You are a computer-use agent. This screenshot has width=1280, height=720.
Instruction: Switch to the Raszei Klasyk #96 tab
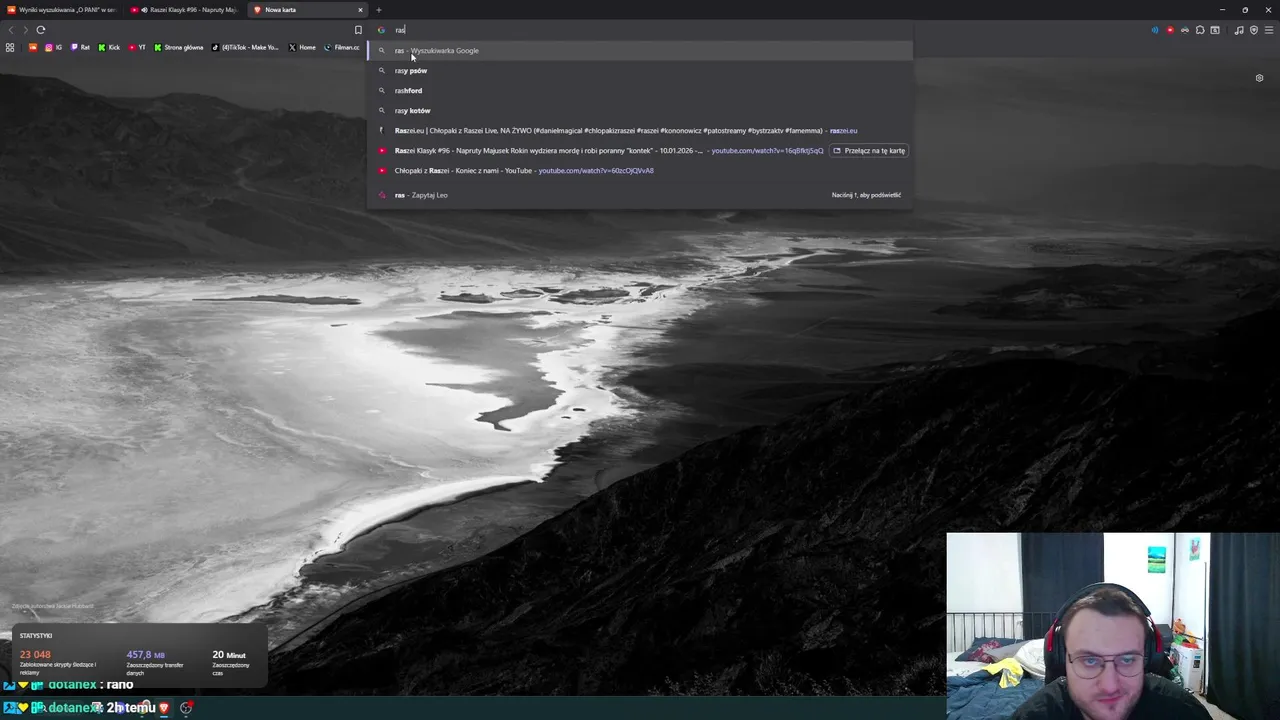pos(185,10)
